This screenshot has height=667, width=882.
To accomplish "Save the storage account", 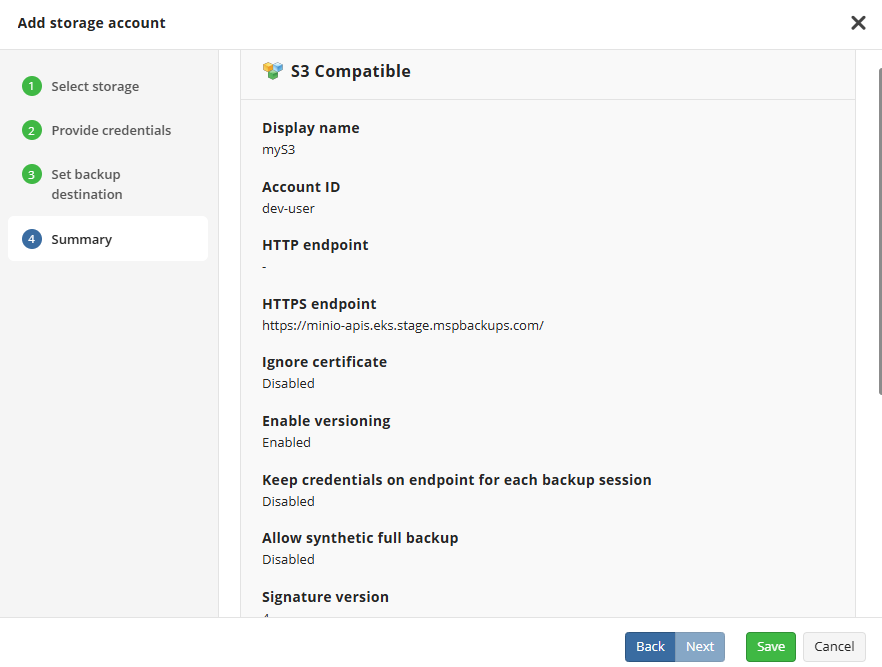I will 770,647.
